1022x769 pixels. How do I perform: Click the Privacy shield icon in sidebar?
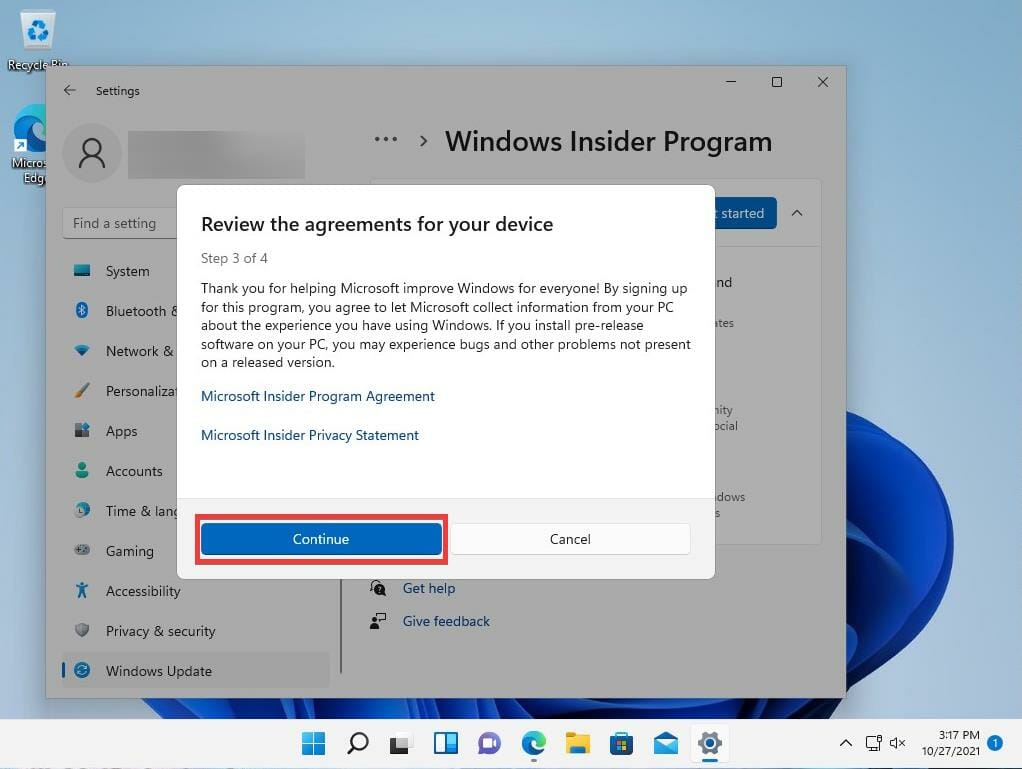82,630
